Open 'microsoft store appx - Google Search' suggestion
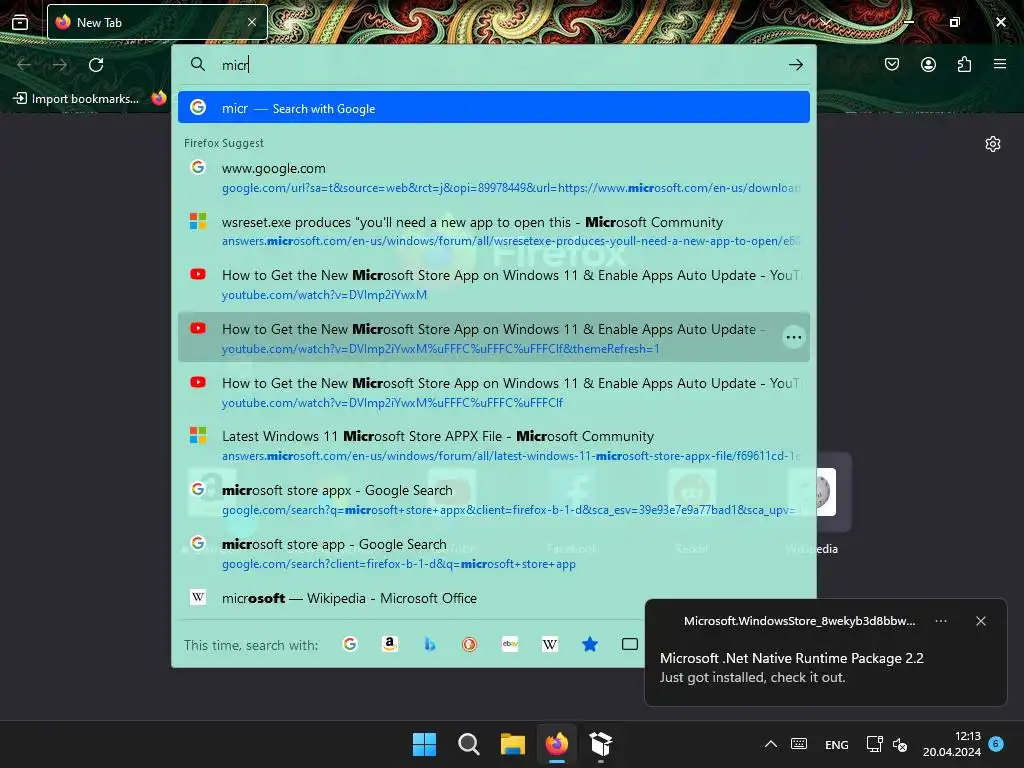 click(494, 499)
